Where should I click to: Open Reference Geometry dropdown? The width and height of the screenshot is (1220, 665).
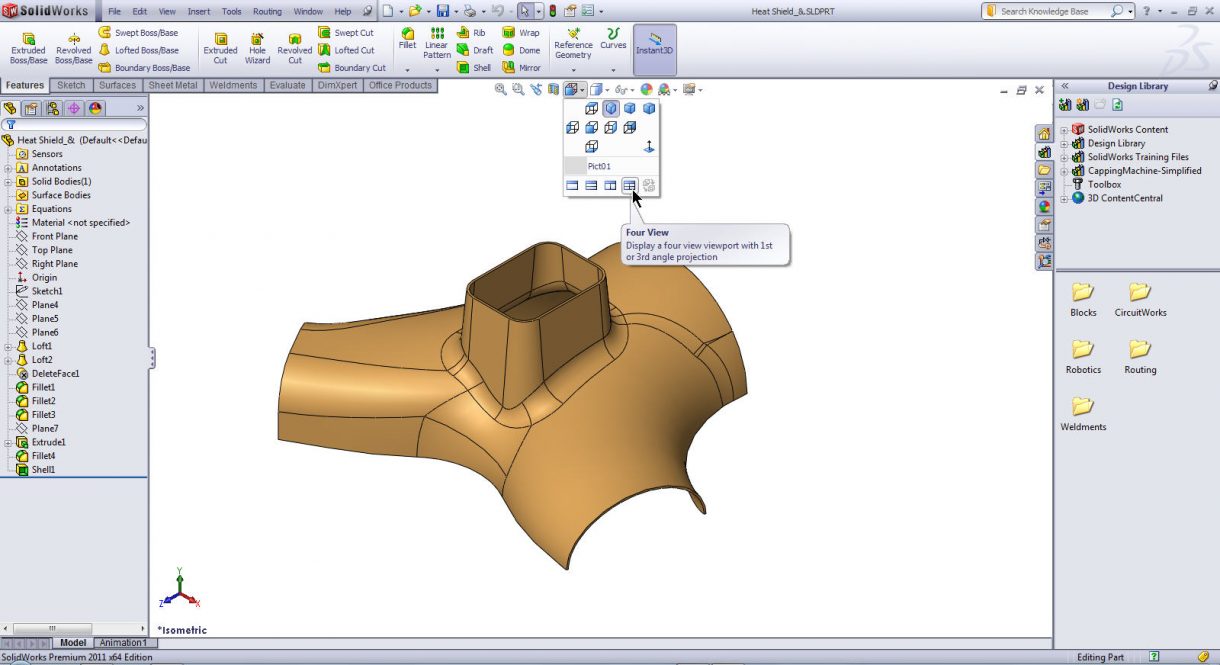573,70
